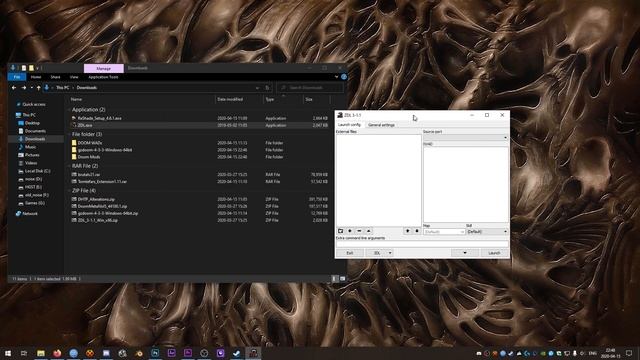Image resolution: width=640 pixels, height=360 pixels.
Task: Open File Explorer from the taskbar
Action: click(41, 353)
